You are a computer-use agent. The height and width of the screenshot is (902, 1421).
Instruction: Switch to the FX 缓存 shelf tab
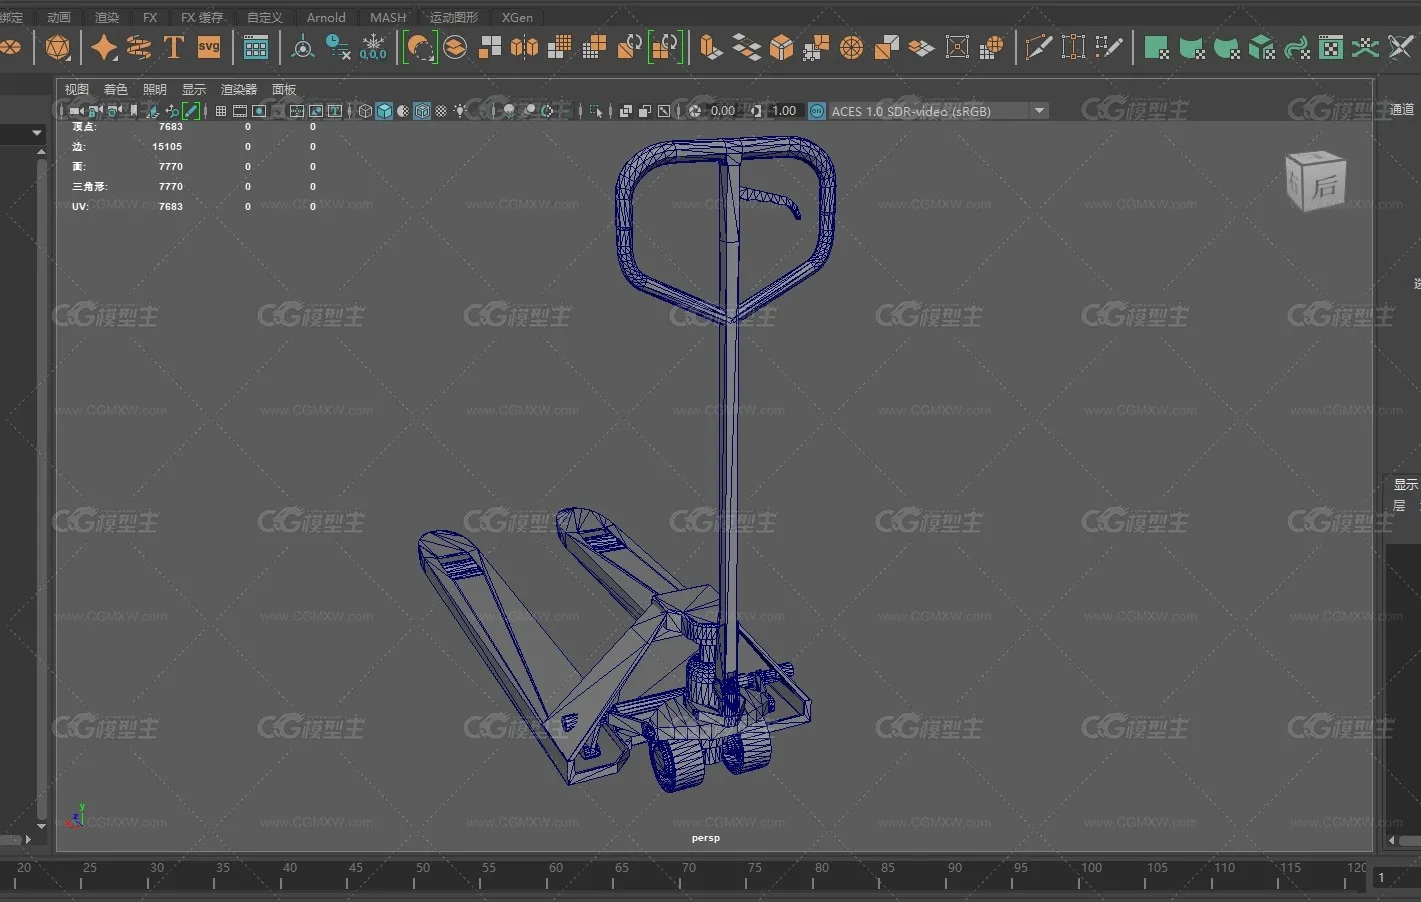pos(202,17)
